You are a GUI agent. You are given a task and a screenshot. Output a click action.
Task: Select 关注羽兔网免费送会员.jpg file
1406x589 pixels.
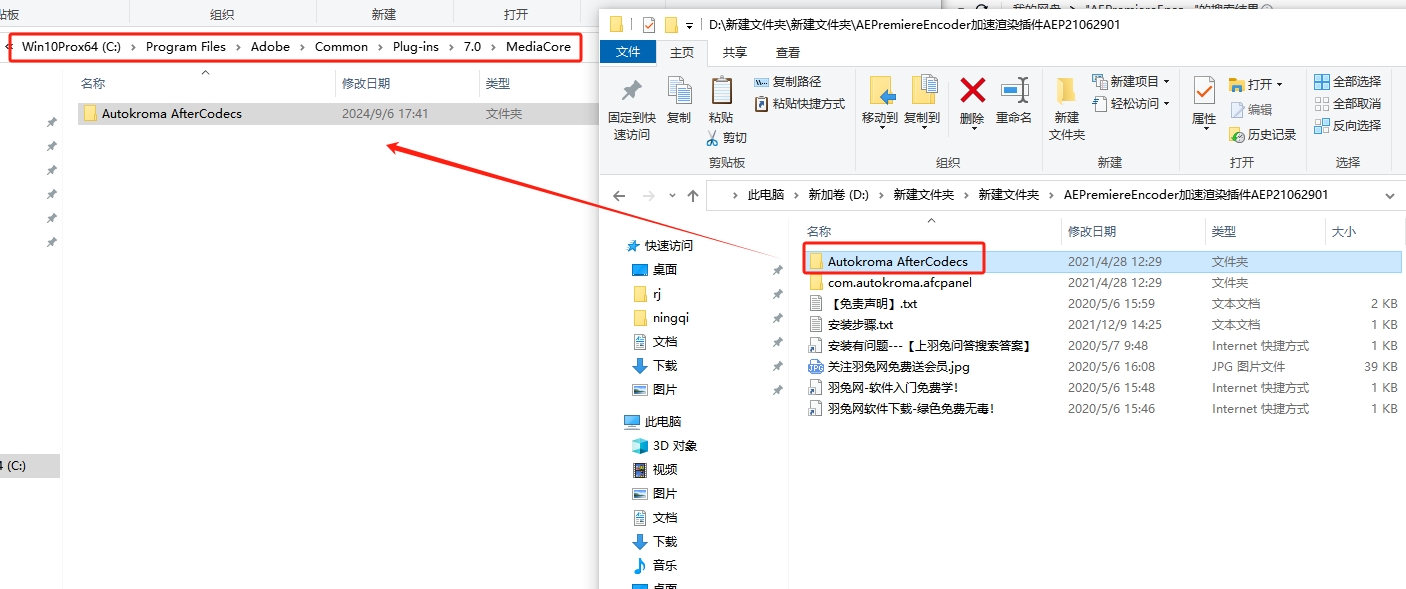point(1104,366)
